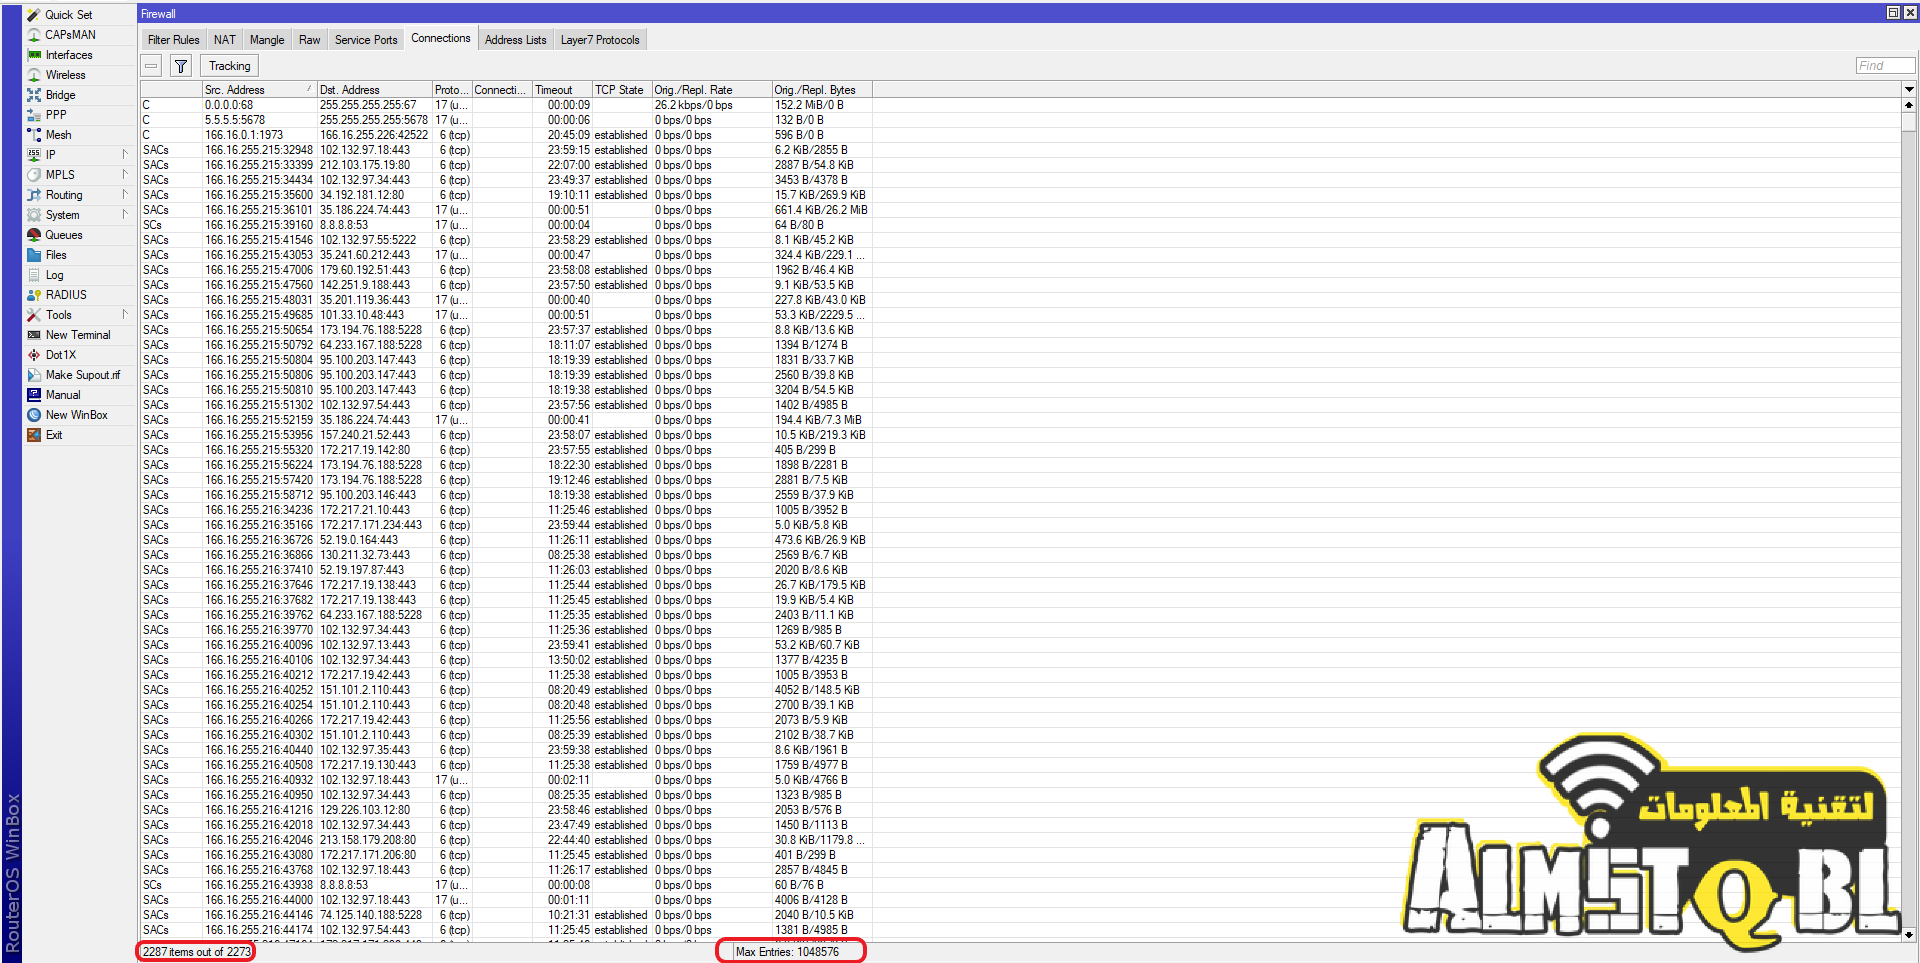The image size is (1920, 963).
Task: Open the Bridge sidebar icon
Action: coord(34,95)
